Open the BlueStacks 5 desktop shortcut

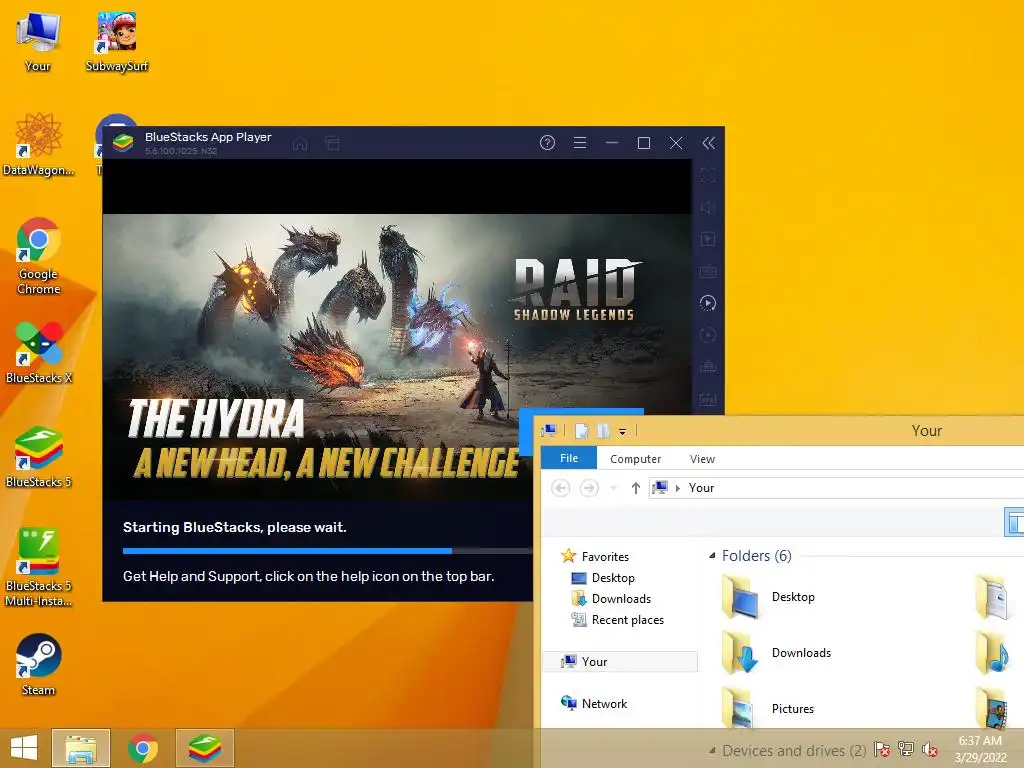point(39,456)
